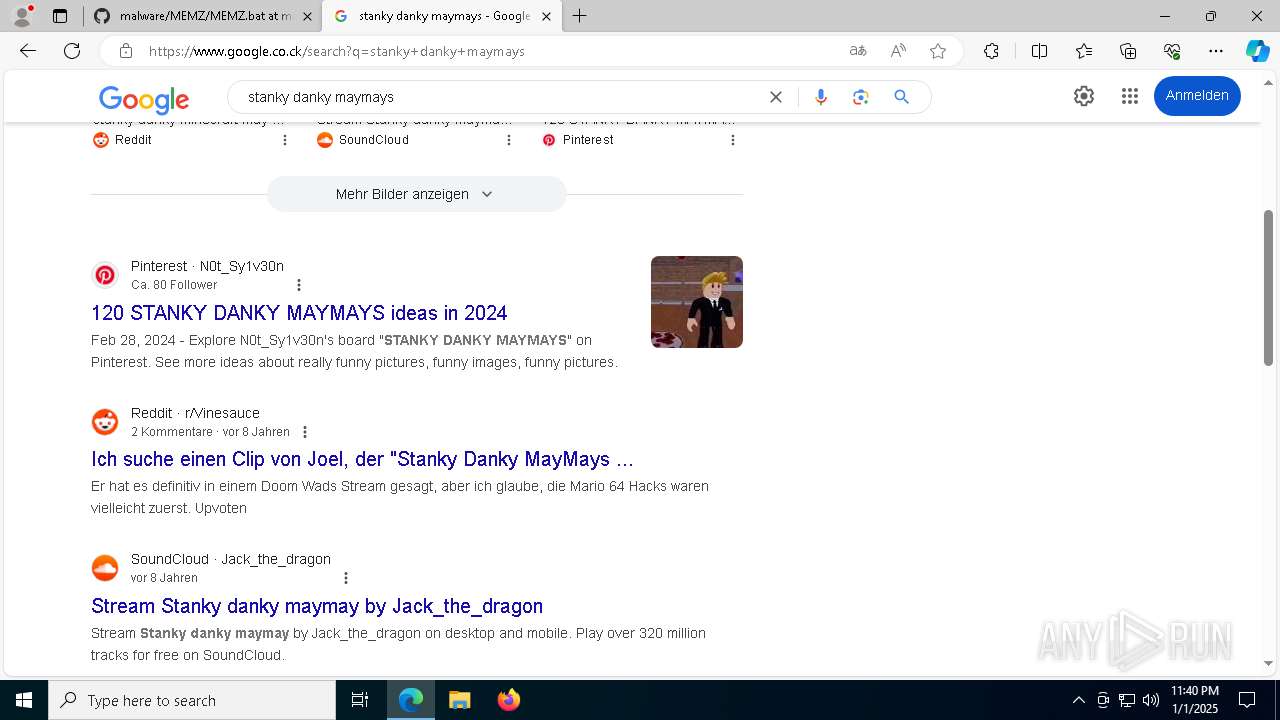Open the Extensions puzzle icon
The image size is (1280, 720).
point(991,51)
